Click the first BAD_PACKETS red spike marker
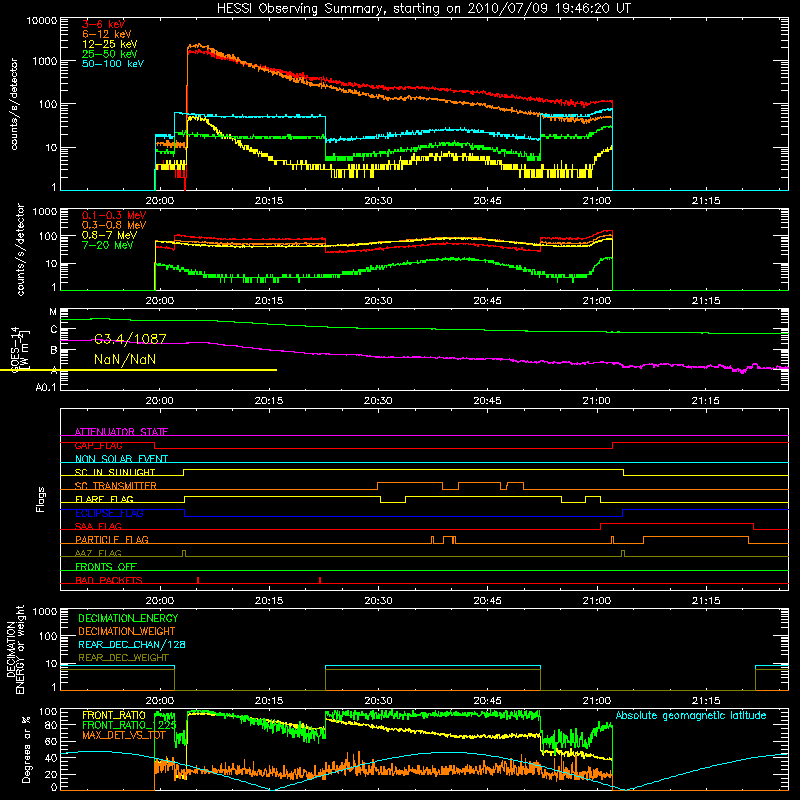 tap(198, 580)
